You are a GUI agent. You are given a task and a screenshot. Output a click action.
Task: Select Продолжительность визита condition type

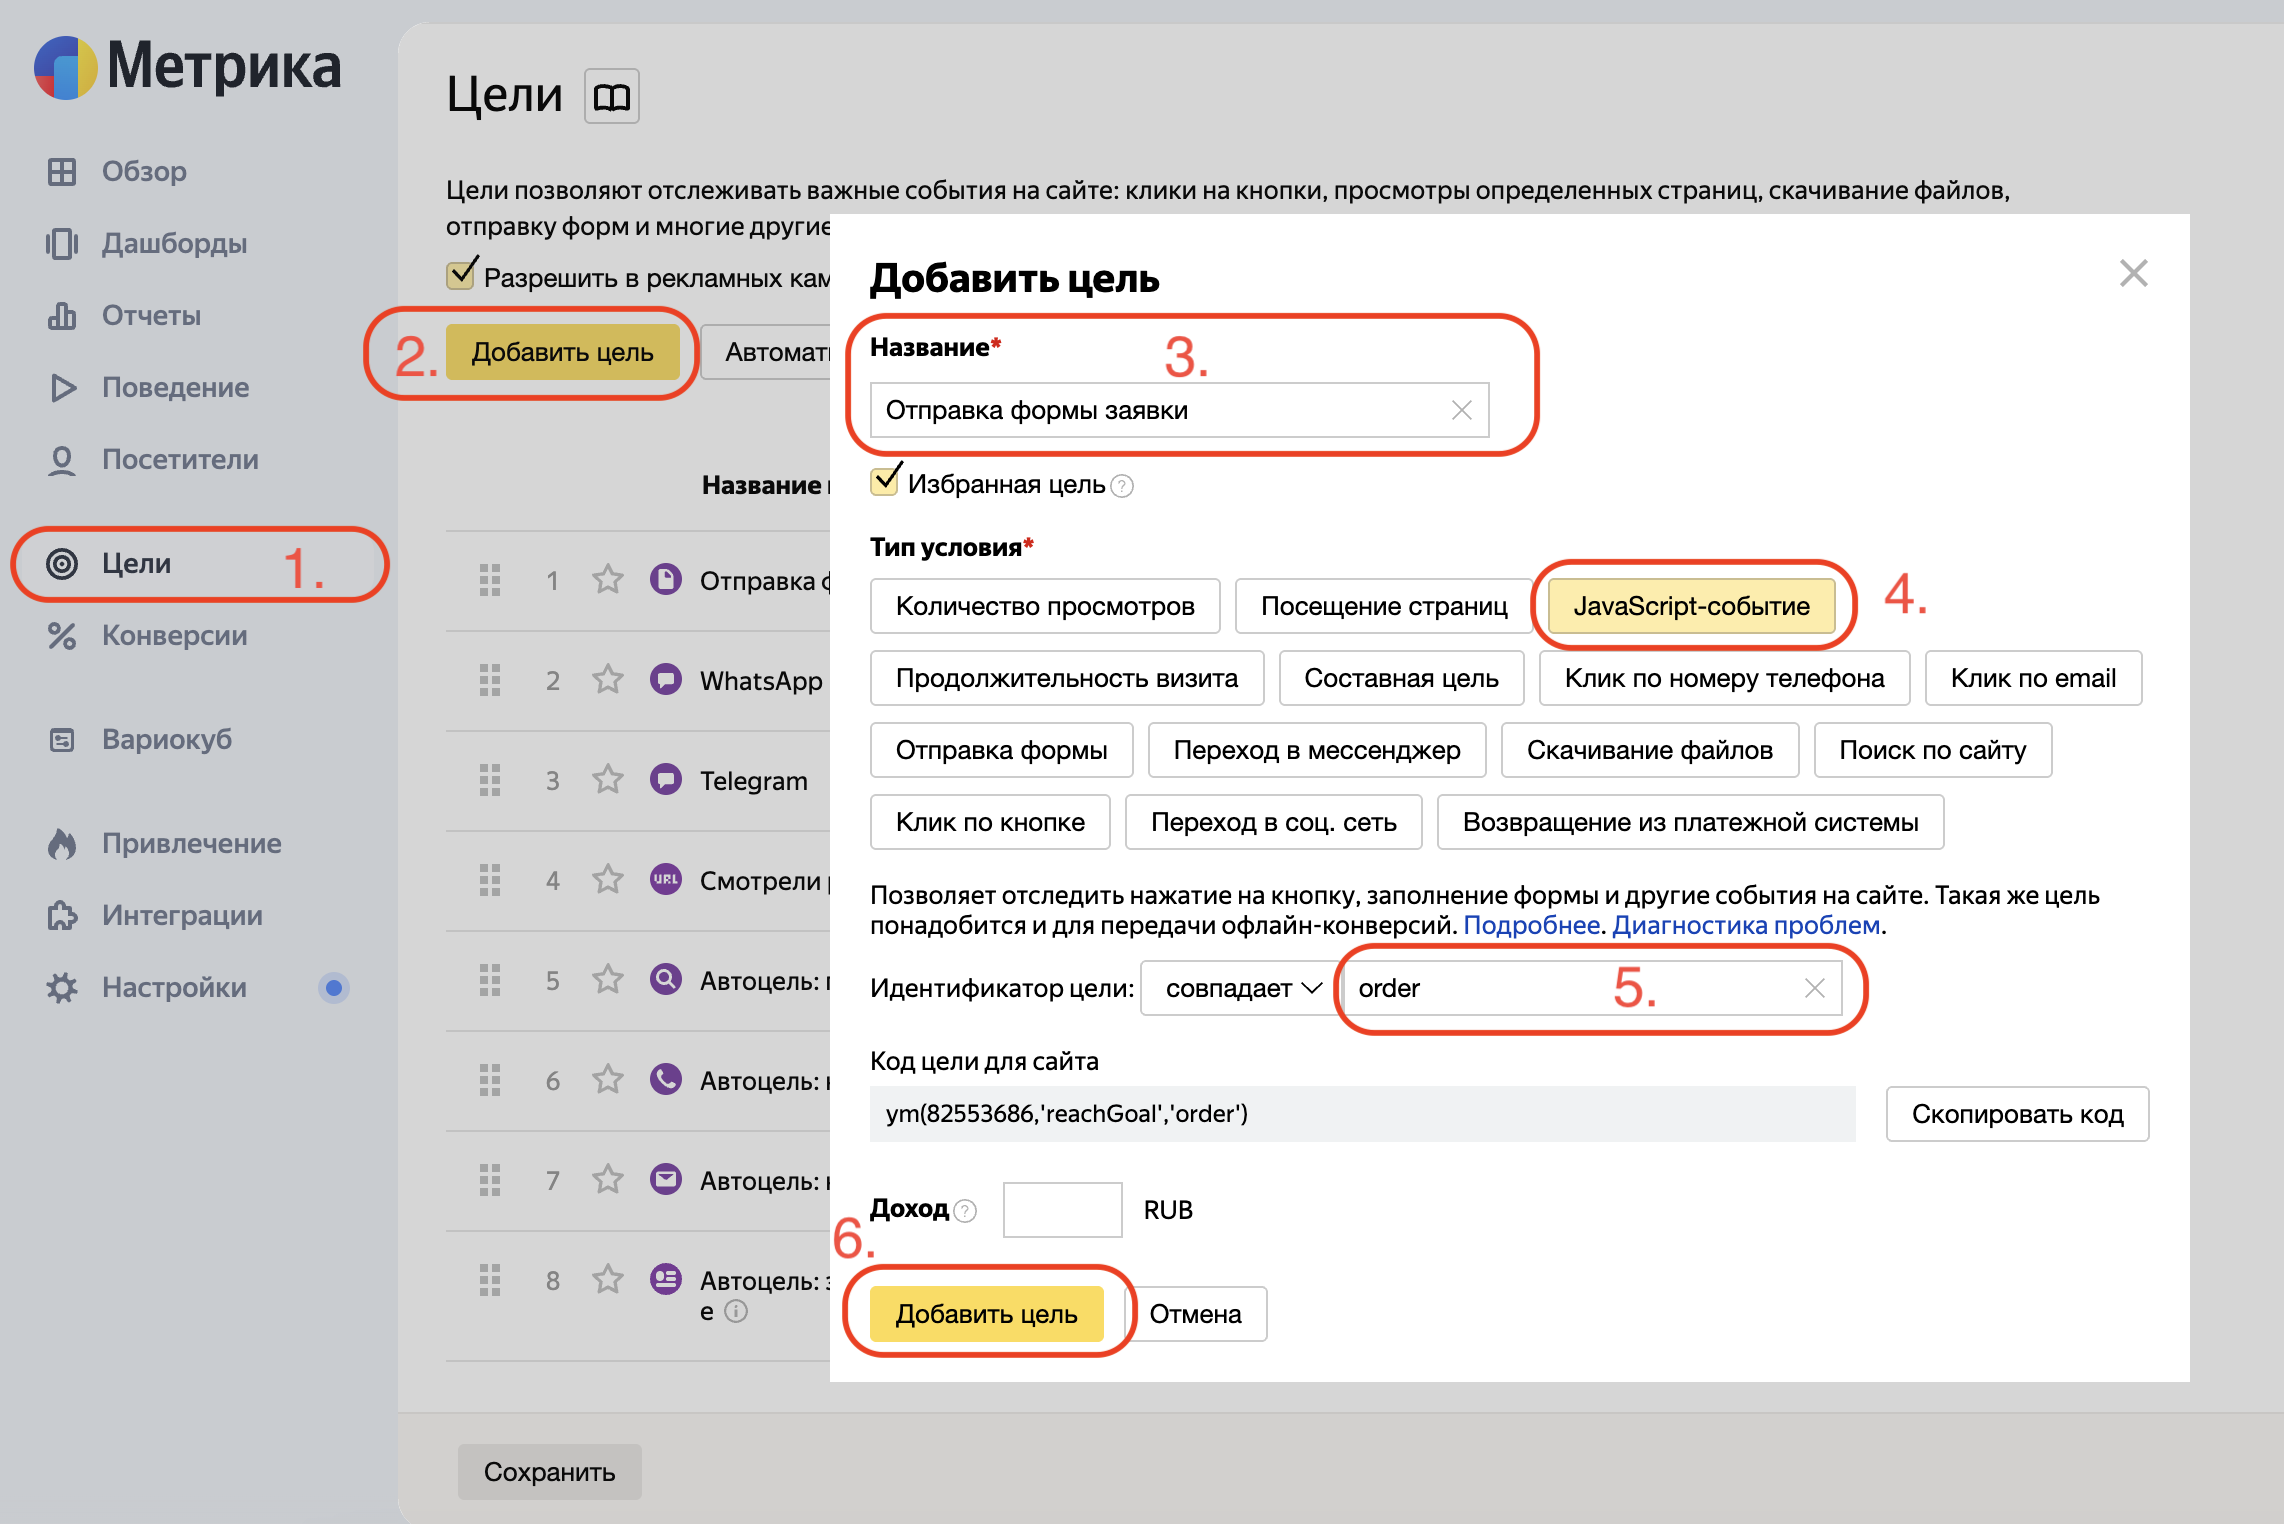(1067, 678)
